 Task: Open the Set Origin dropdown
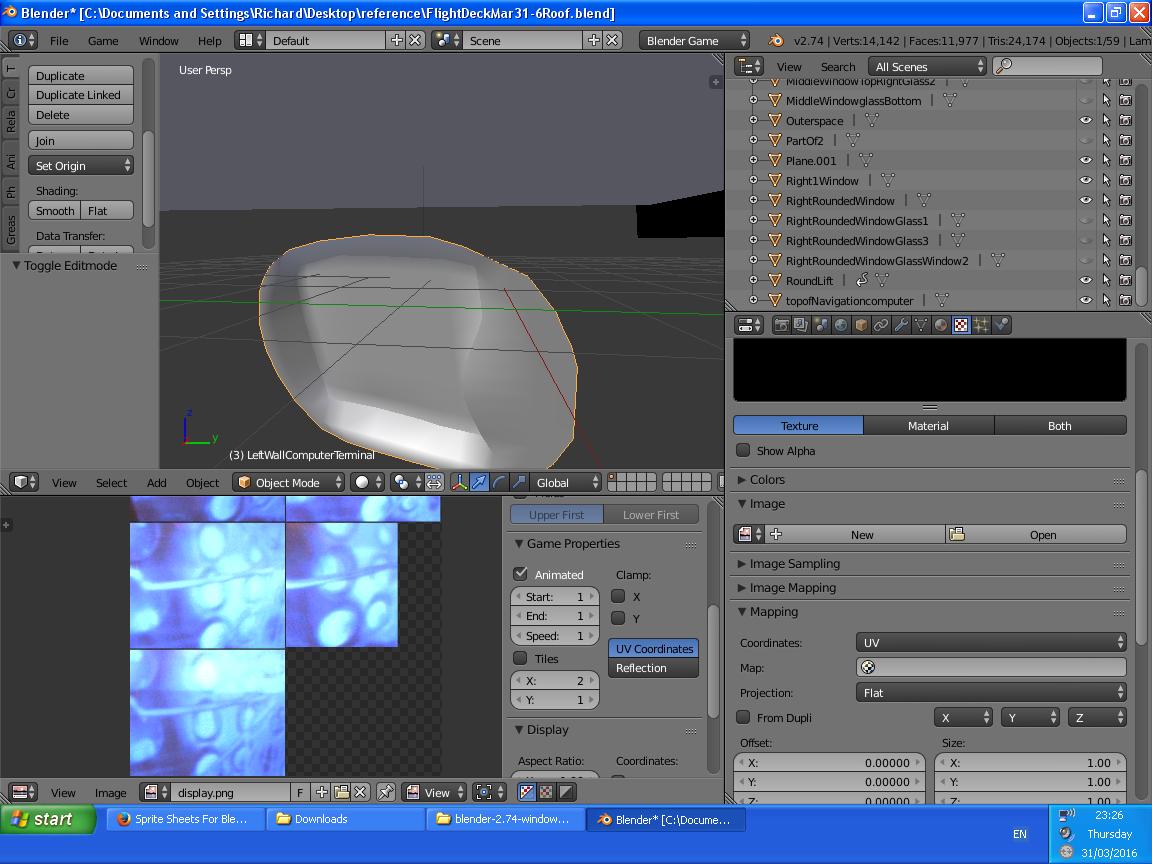click(x=81, y=166)
